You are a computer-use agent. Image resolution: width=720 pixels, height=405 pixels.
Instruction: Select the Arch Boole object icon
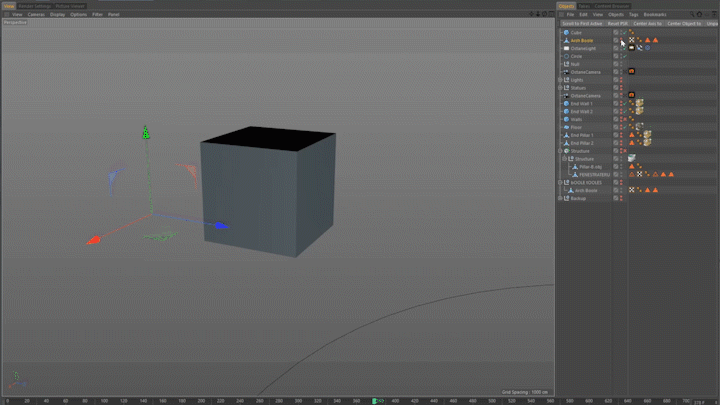click(566, 40)
